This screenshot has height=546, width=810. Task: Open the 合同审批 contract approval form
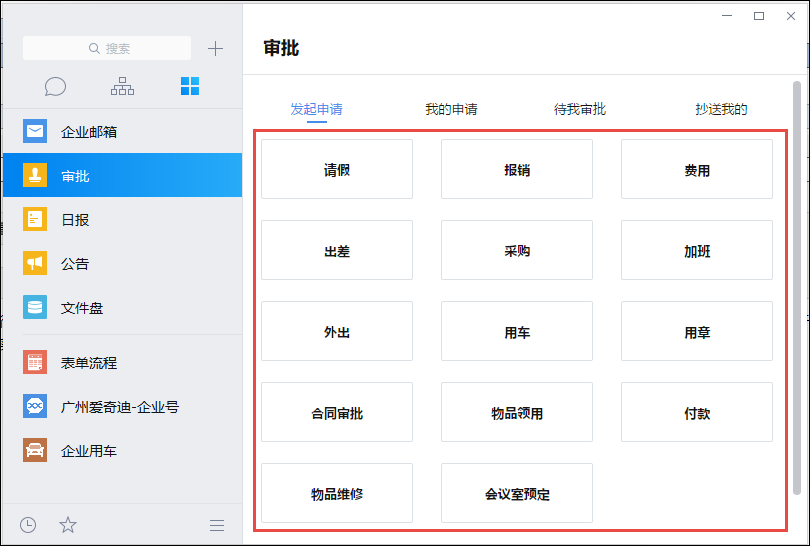337,412
